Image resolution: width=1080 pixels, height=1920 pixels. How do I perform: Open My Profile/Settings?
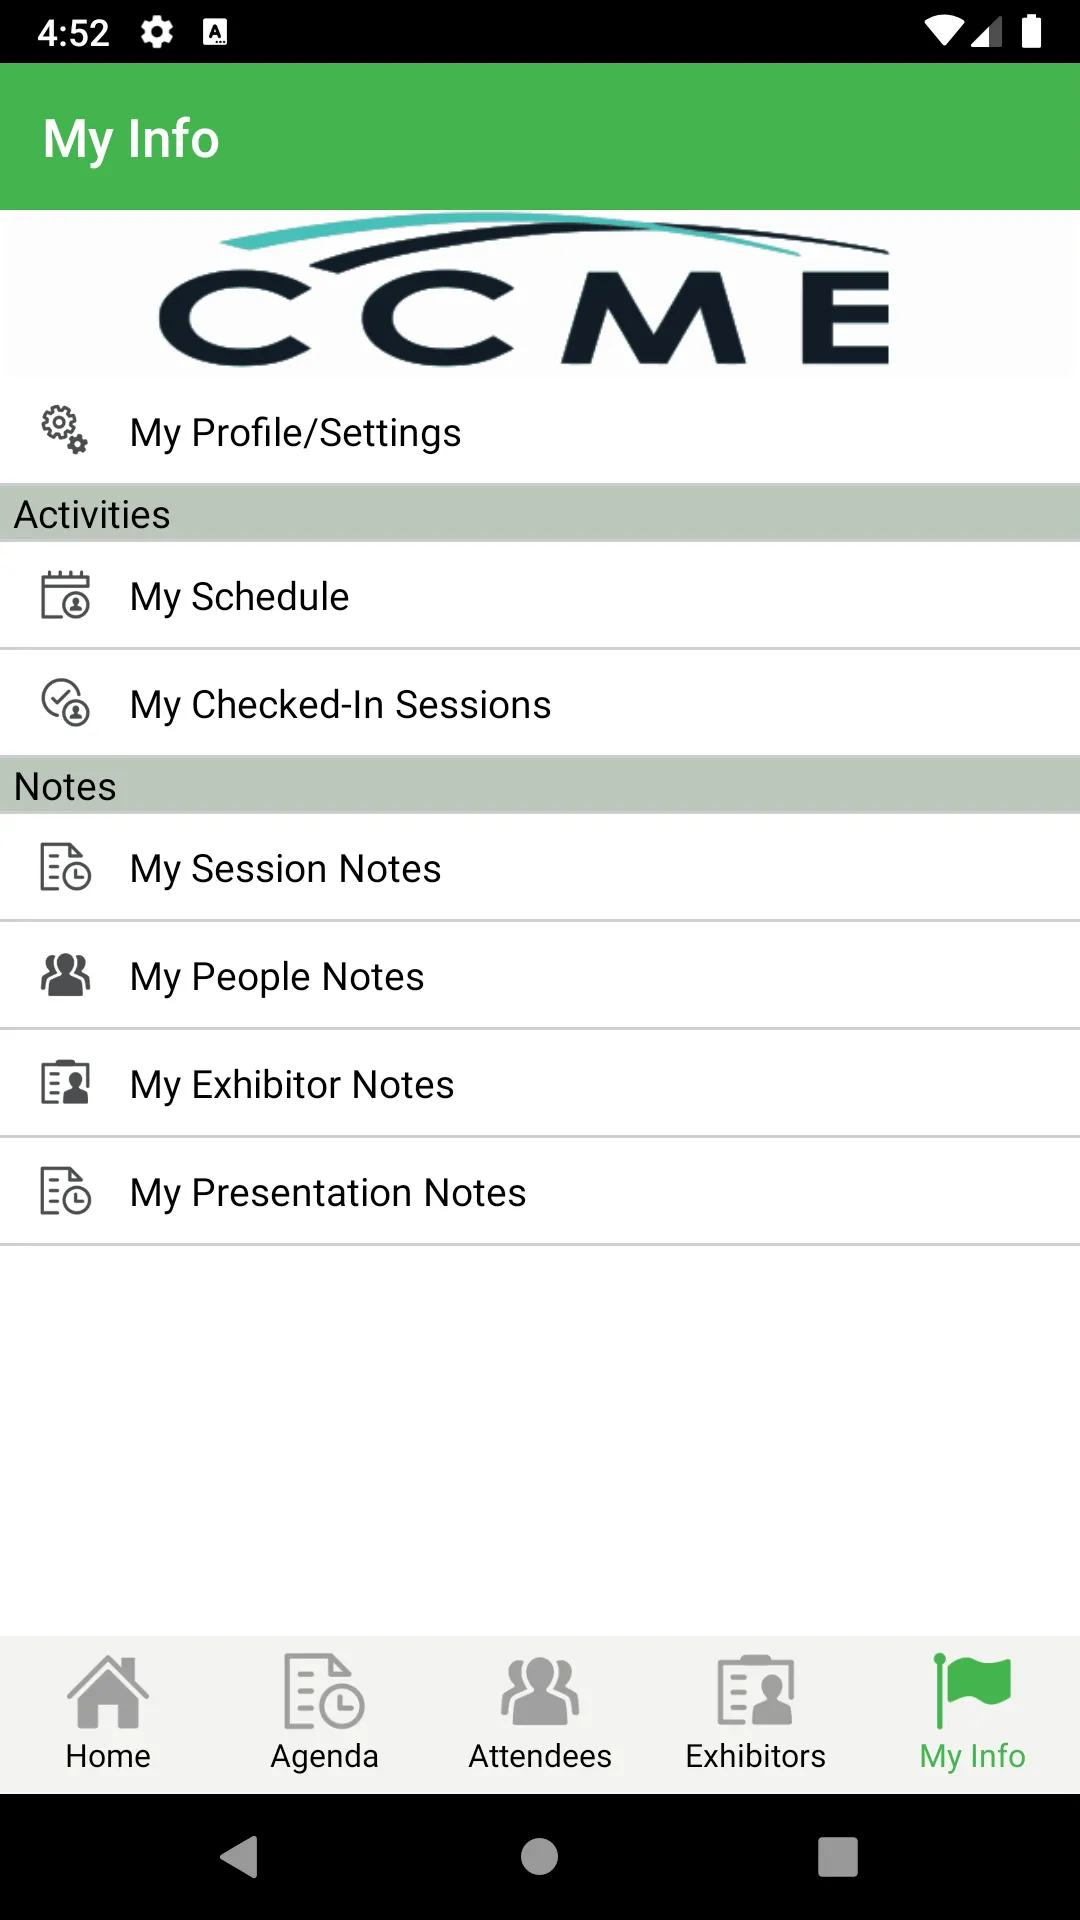296,433
